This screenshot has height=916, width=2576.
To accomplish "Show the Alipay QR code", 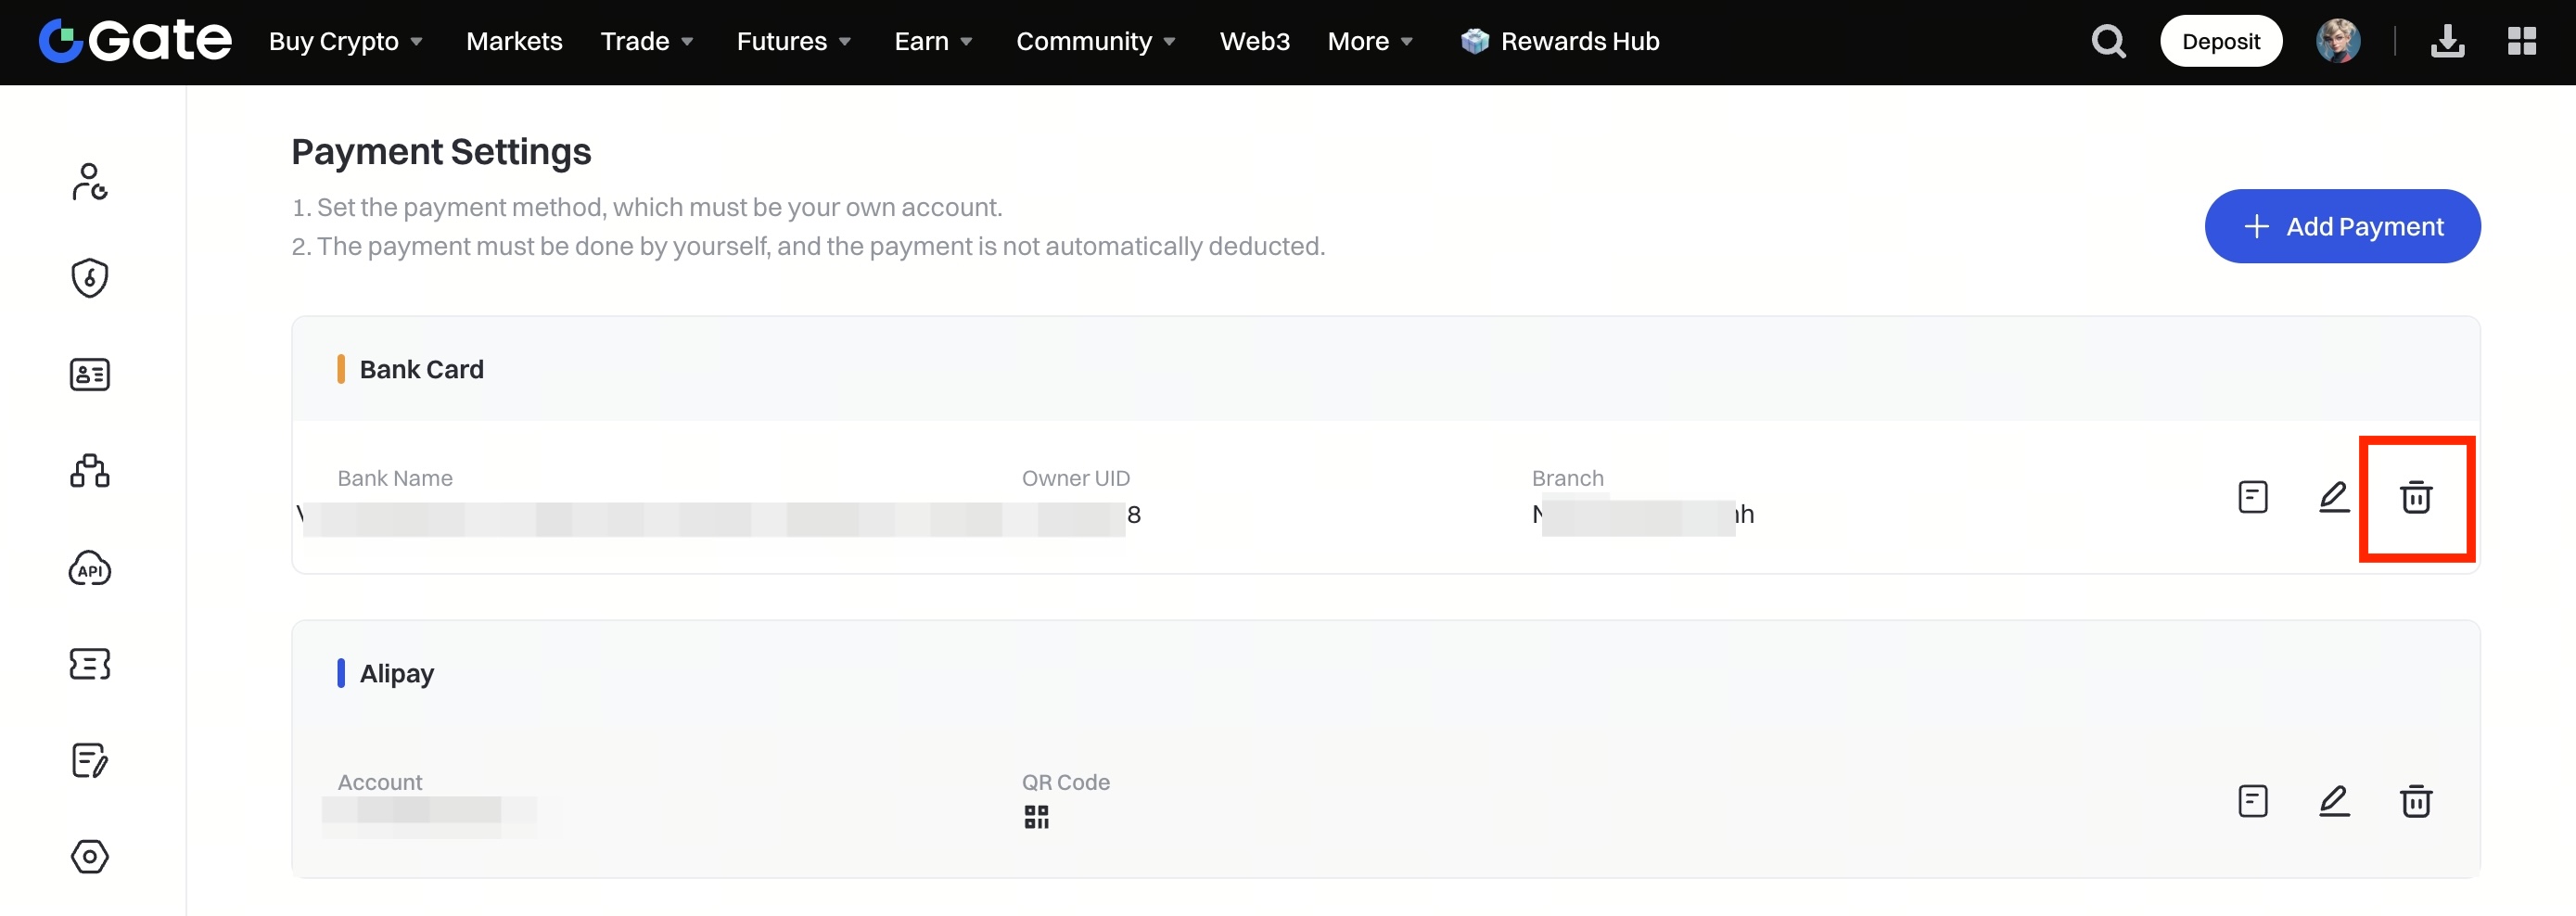I will [1036, 817].
